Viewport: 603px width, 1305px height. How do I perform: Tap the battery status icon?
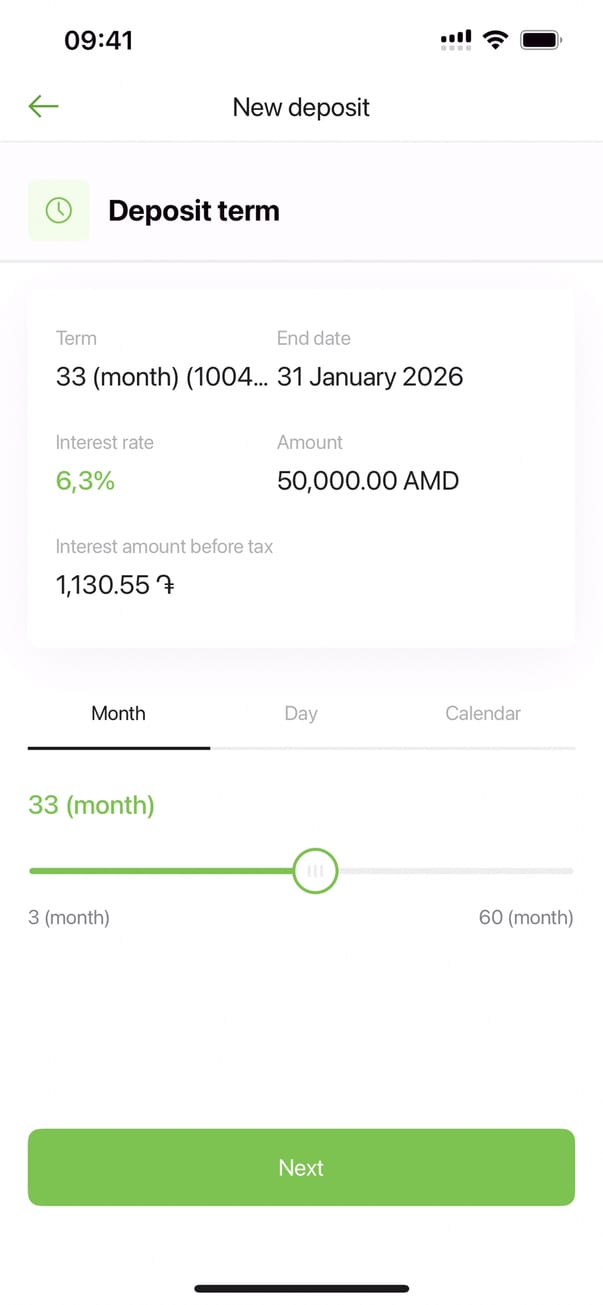541,40
